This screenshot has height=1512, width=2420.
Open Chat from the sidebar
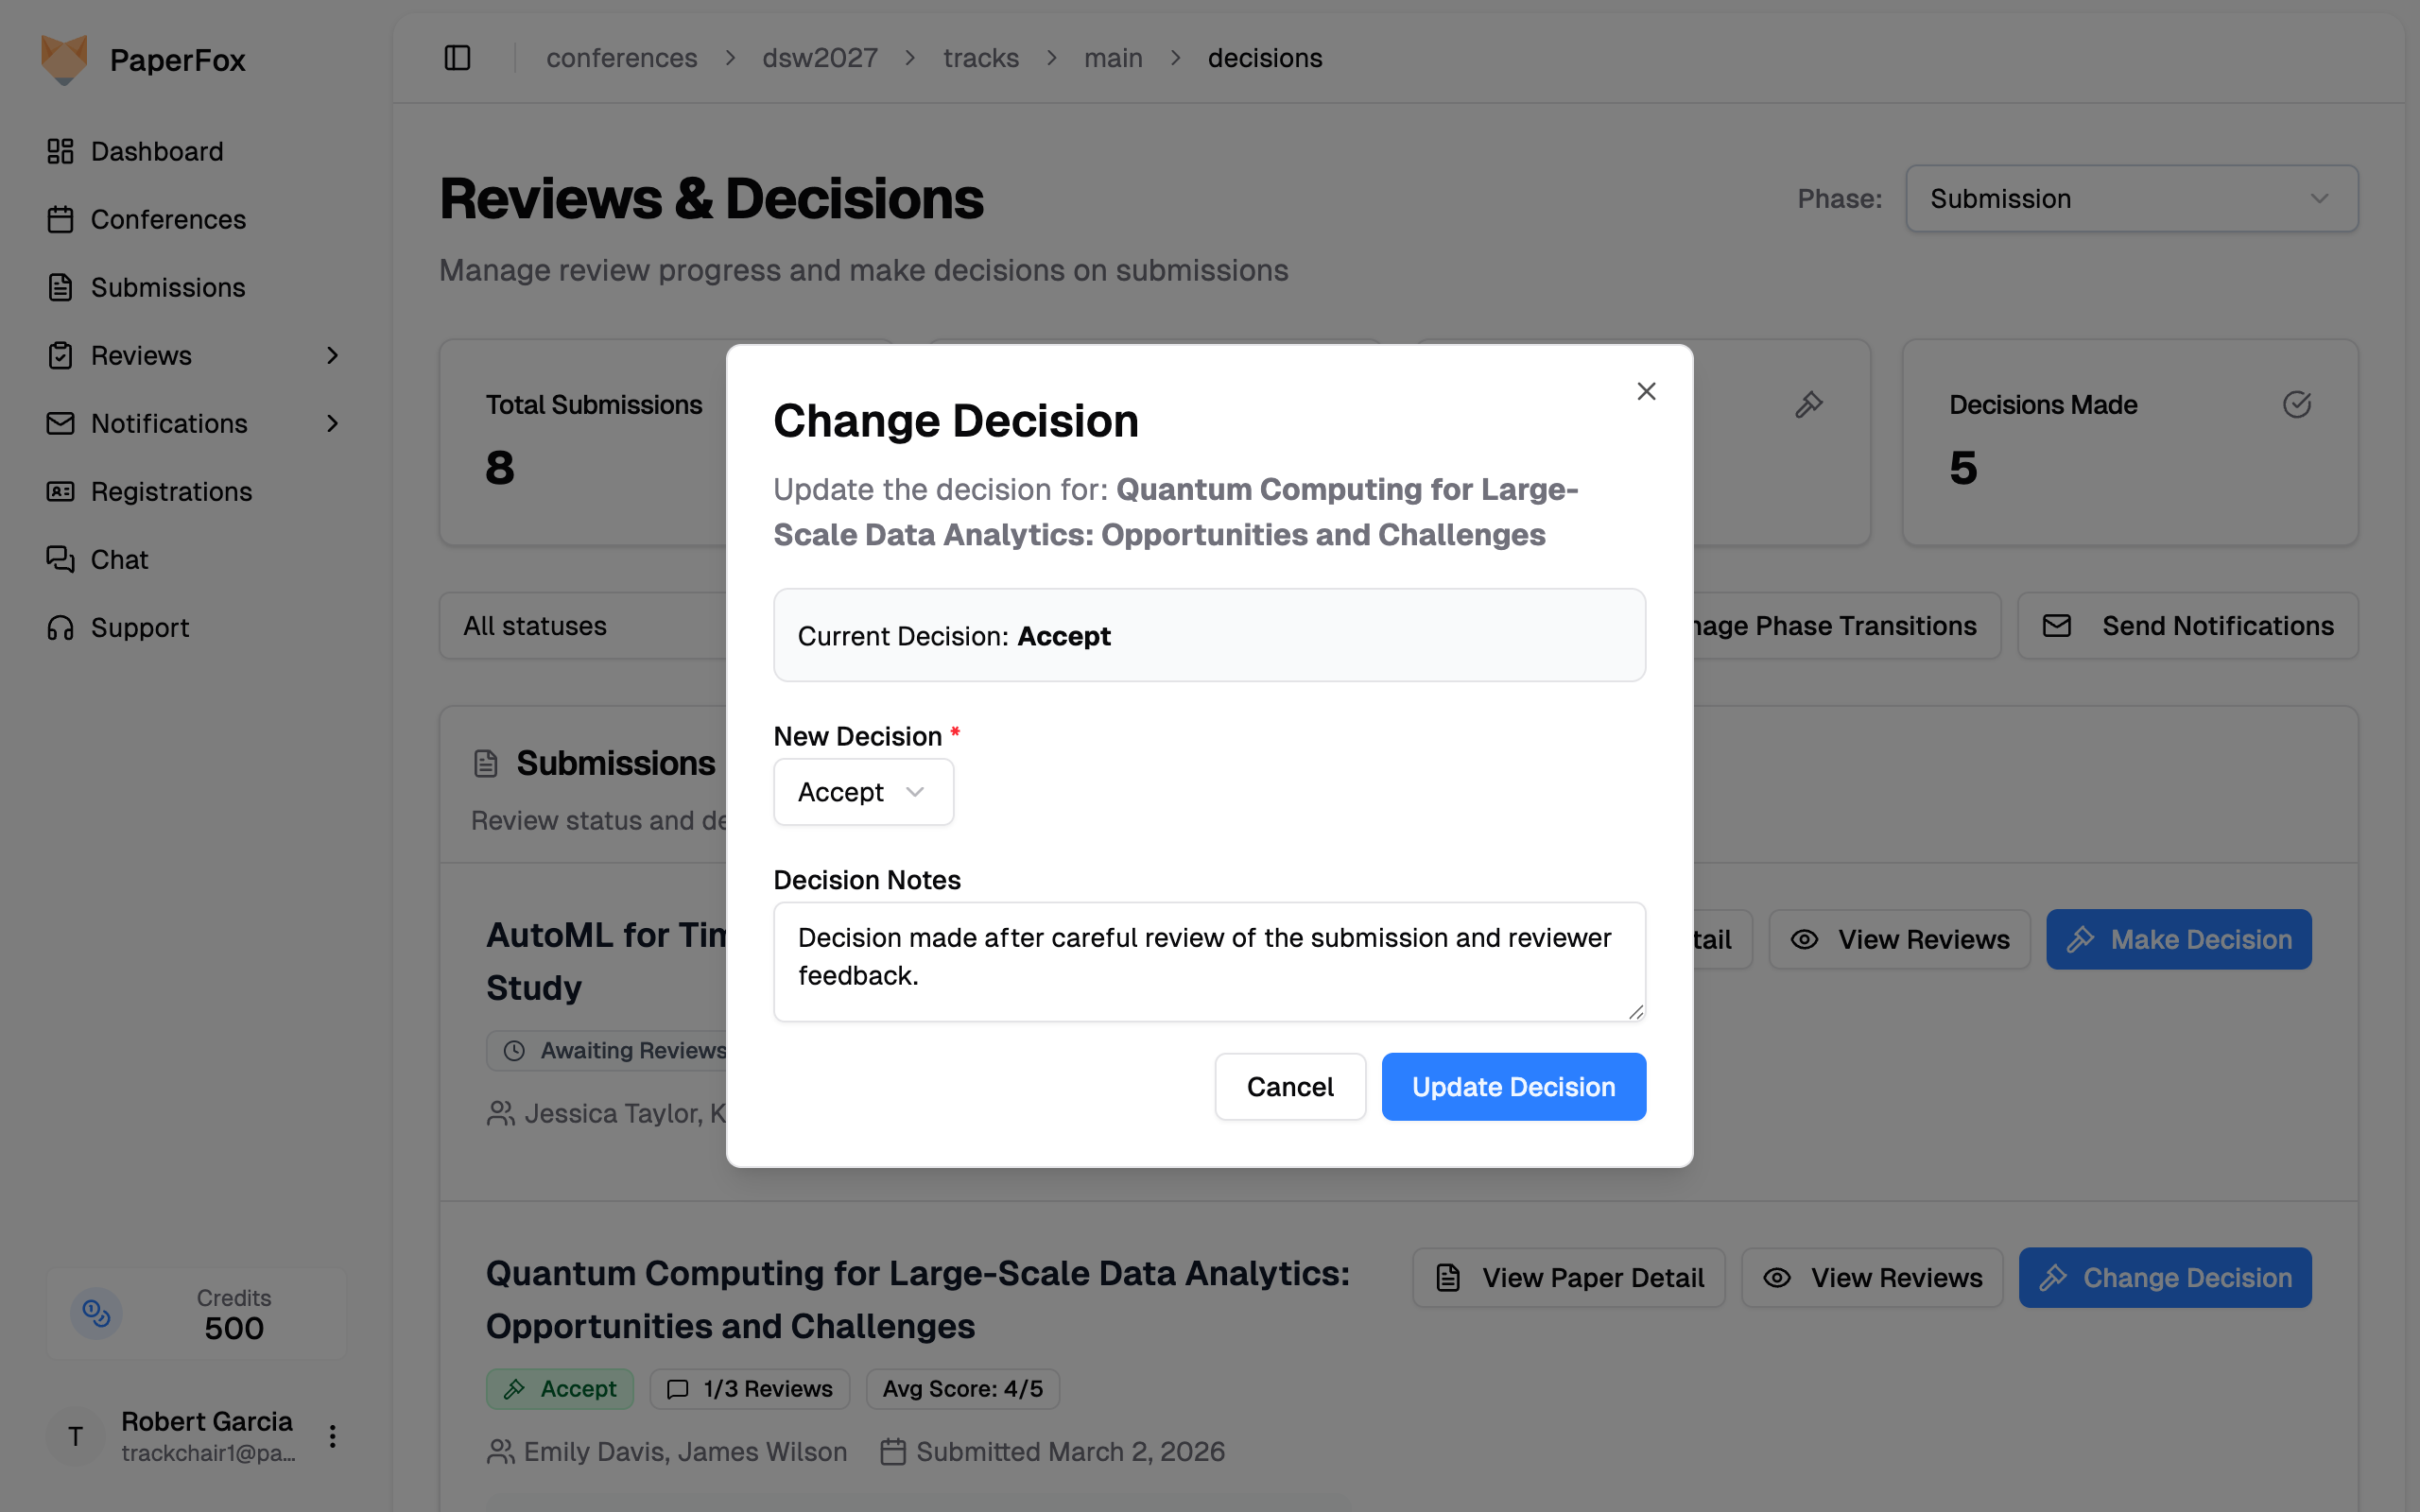point(119,559)
